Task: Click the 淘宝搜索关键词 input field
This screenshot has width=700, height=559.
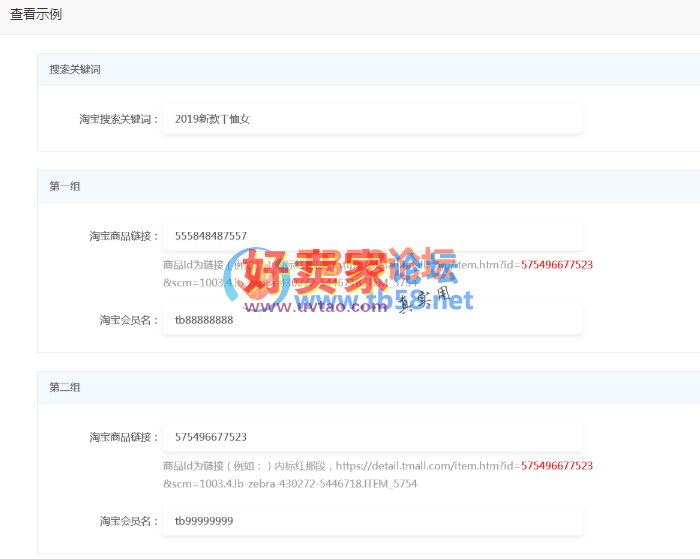Action: click(x=373, y=119)
